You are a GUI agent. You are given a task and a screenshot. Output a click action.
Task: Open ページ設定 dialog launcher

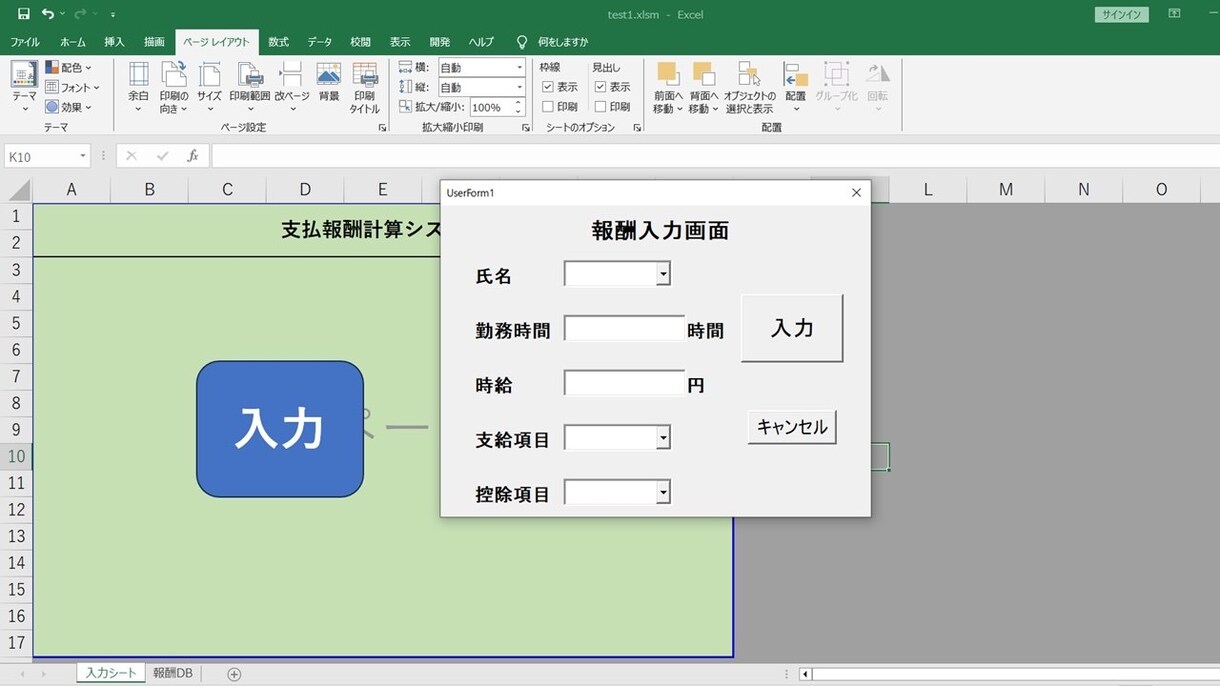[x=382, y=128]
